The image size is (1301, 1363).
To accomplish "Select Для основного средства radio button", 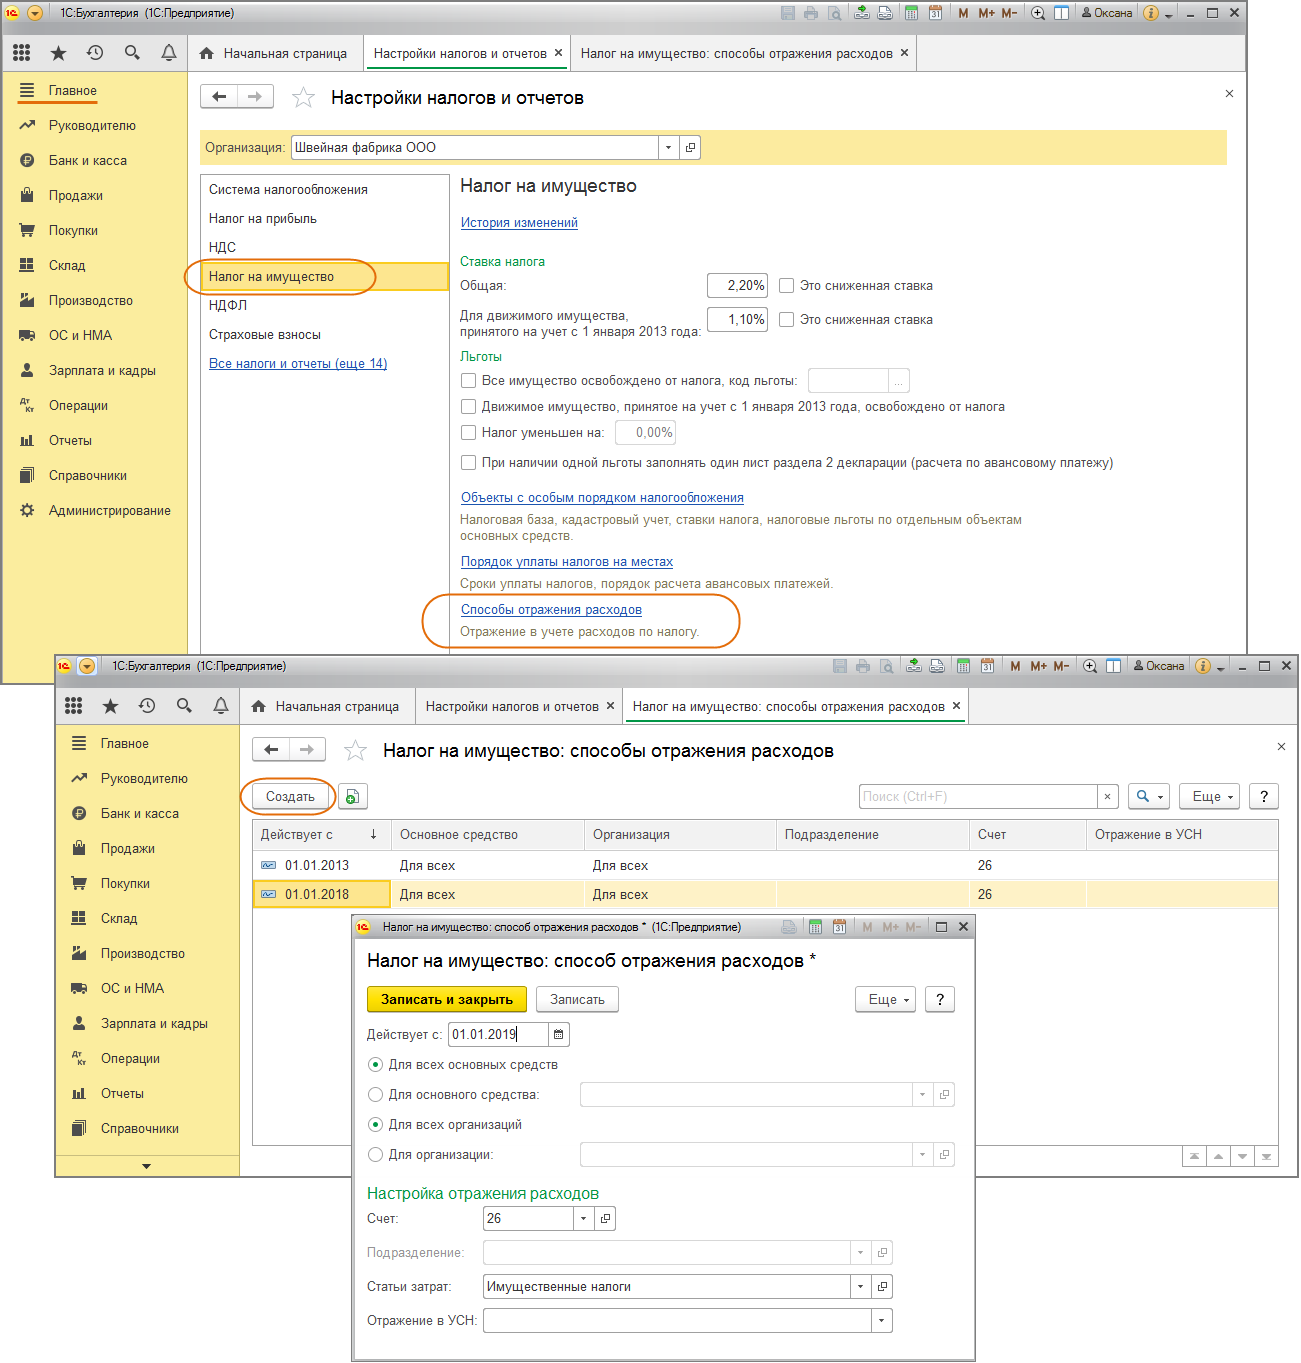I will click(376, 1095).
